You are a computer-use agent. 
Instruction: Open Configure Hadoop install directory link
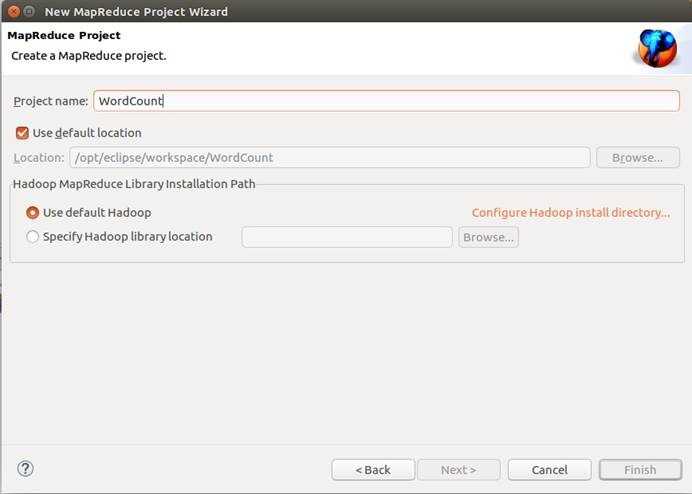click(570, 213)
